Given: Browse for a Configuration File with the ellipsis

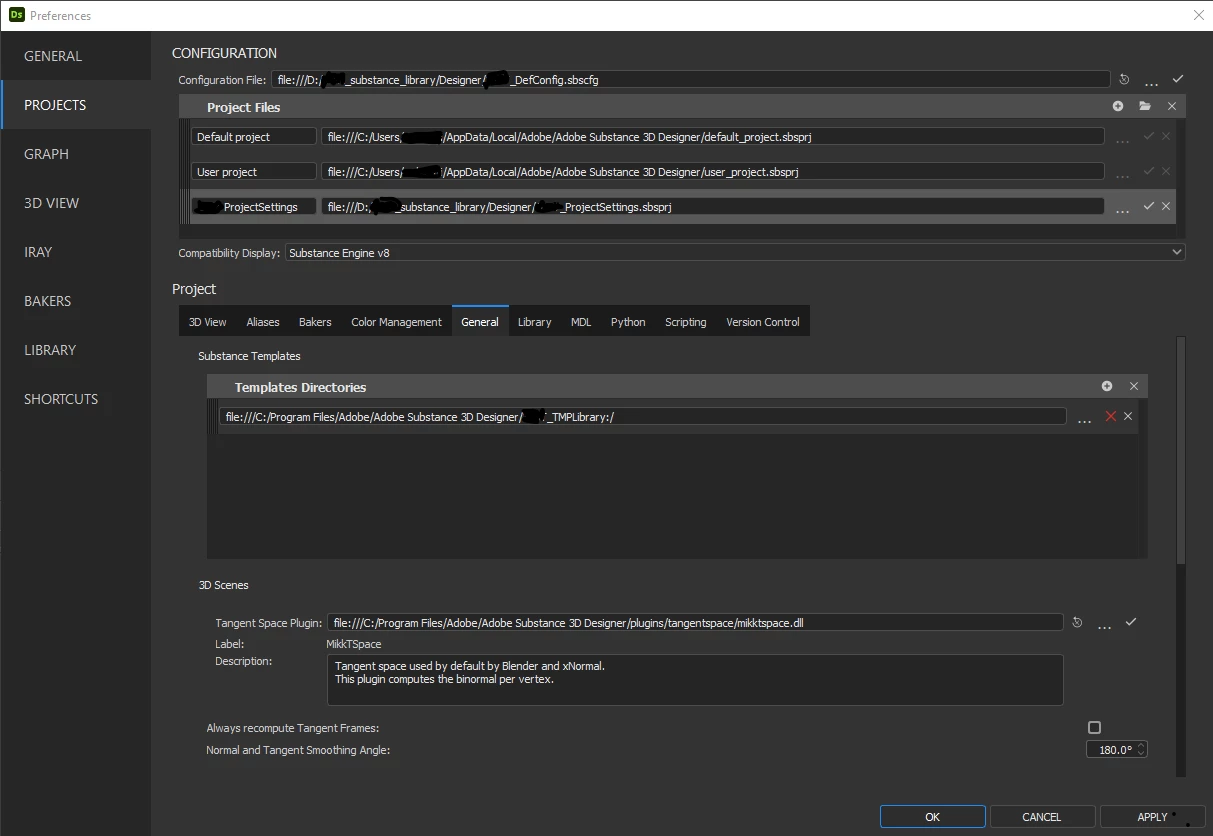Looking at the screenshot, I should pos(1152,82).
